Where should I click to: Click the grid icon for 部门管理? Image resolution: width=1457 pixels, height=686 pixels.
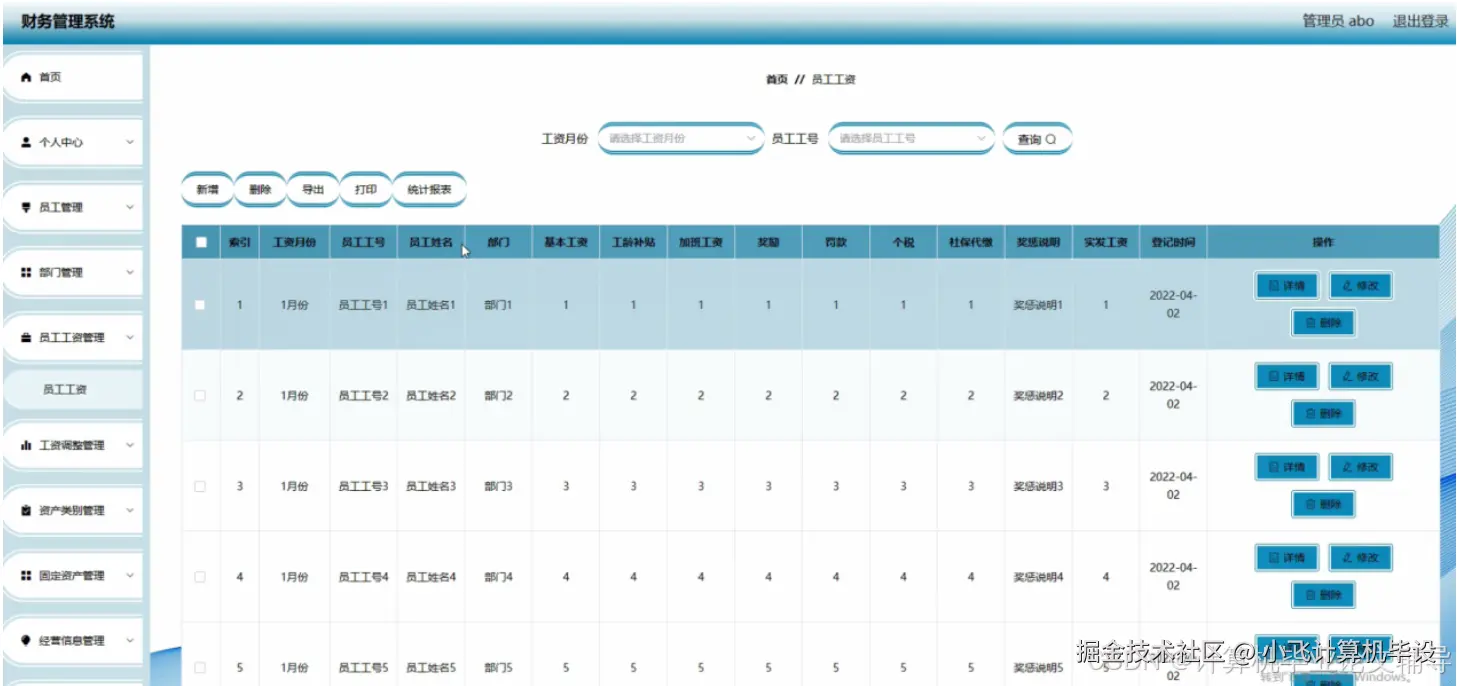click(x=27, y=272)
